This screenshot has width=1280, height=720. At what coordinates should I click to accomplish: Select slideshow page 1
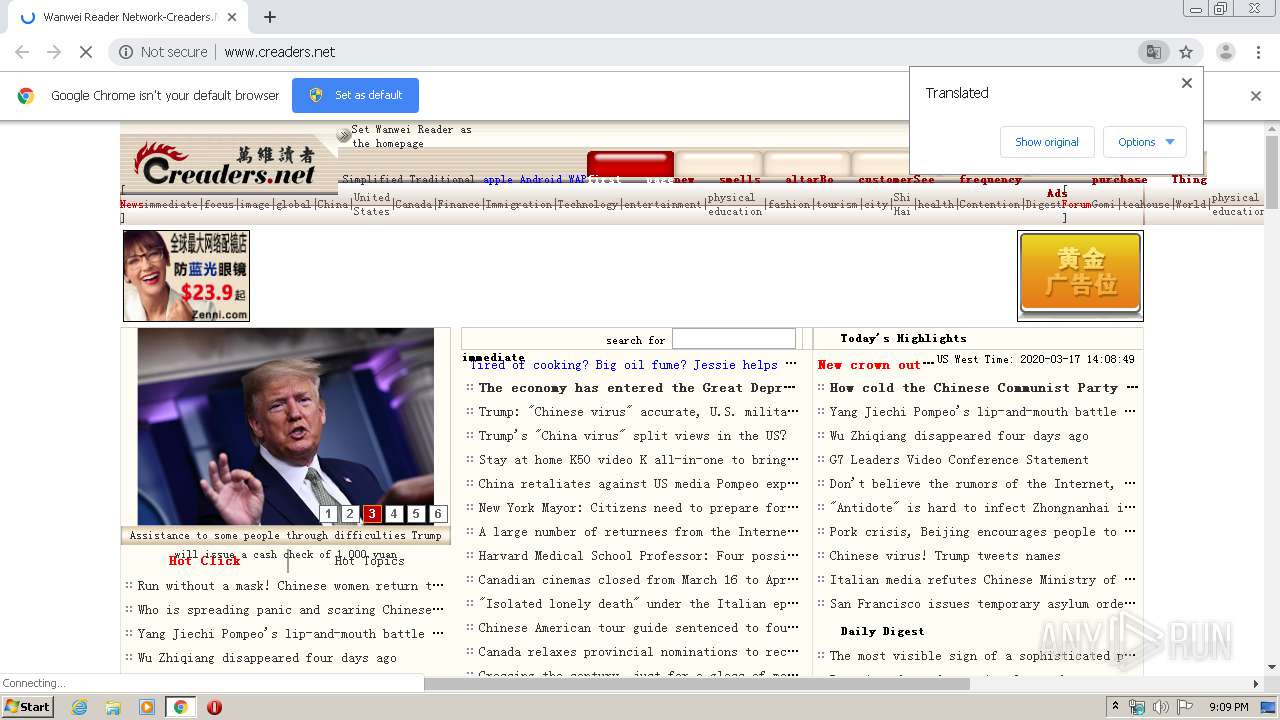tap(328, 514)
